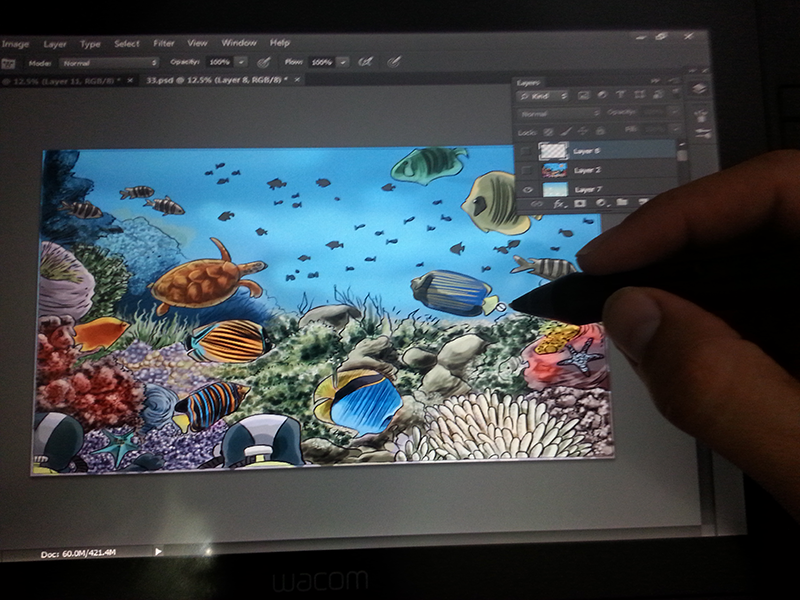Open the View menu
Viewport: 800px width, 600px height.
pos(197,43)
